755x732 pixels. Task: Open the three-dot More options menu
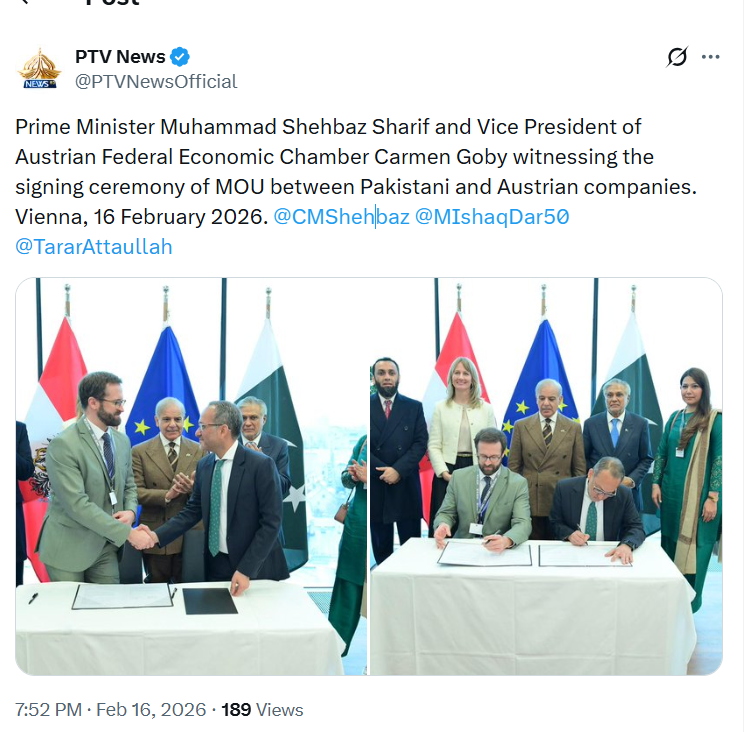(711, 57)
